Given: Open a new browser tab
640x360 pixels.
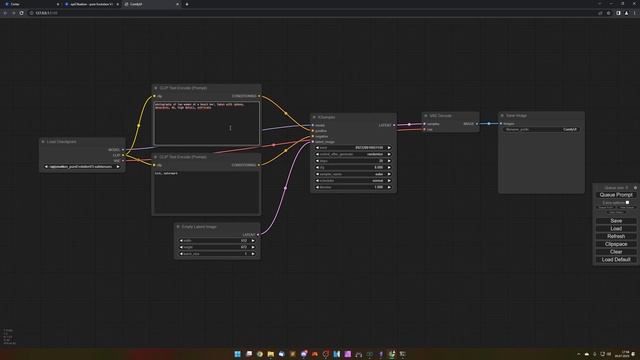Looking at the screenshot, I should pyautogui.click(x=187, y=4).
